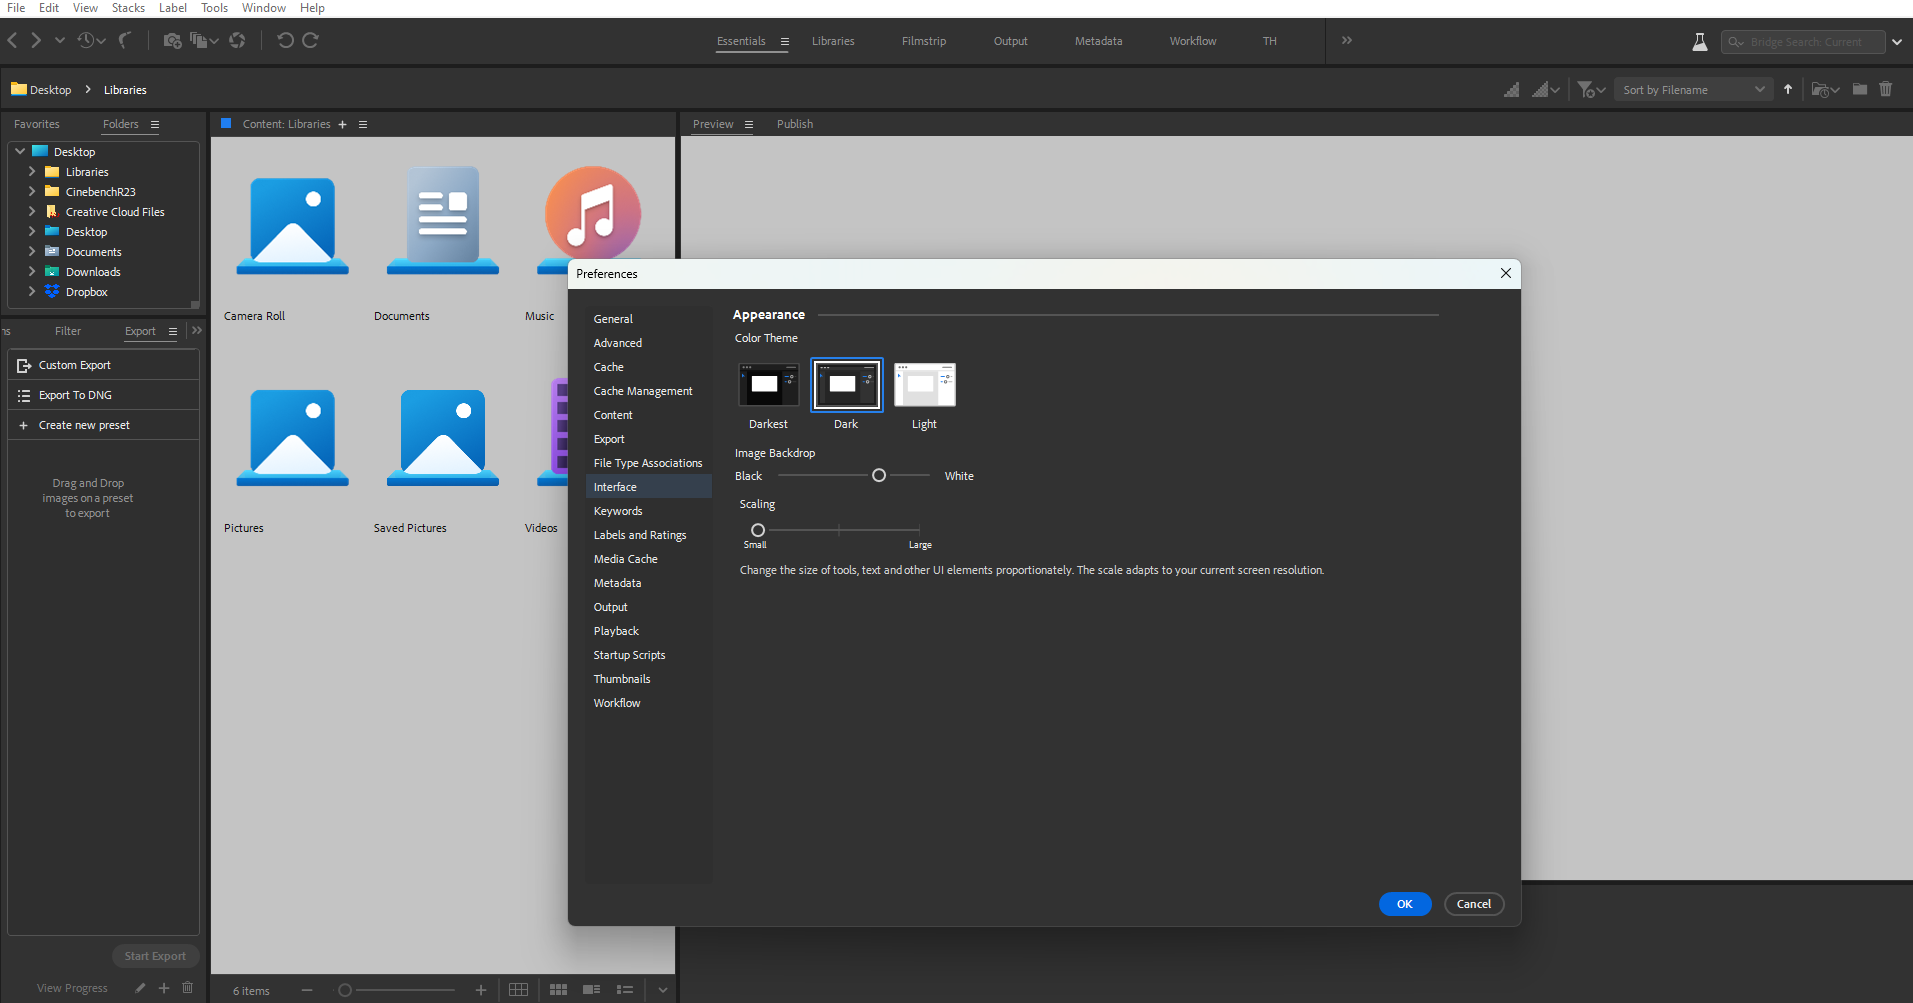
Task: Select the Return to Adobe Photoshop boomerang icon
Action: (127, 40)
